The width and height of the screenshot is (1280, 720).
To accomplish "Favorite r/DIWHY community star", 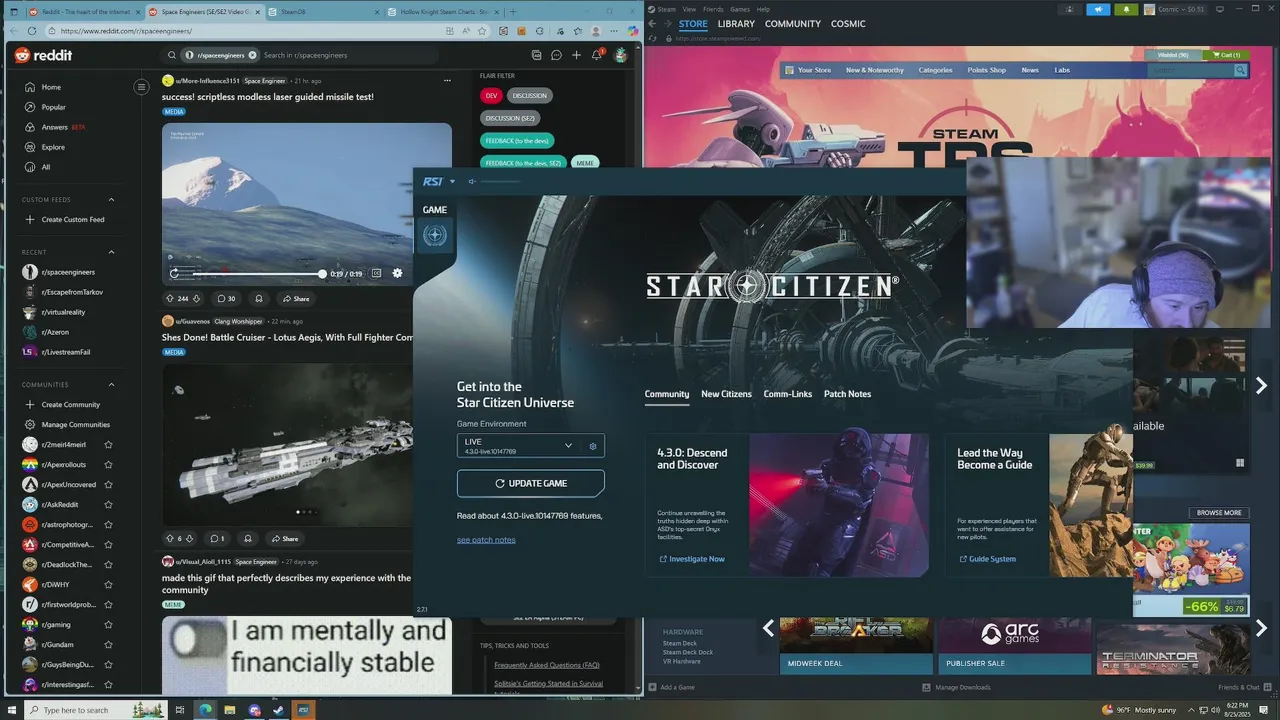I will point(108,584).
